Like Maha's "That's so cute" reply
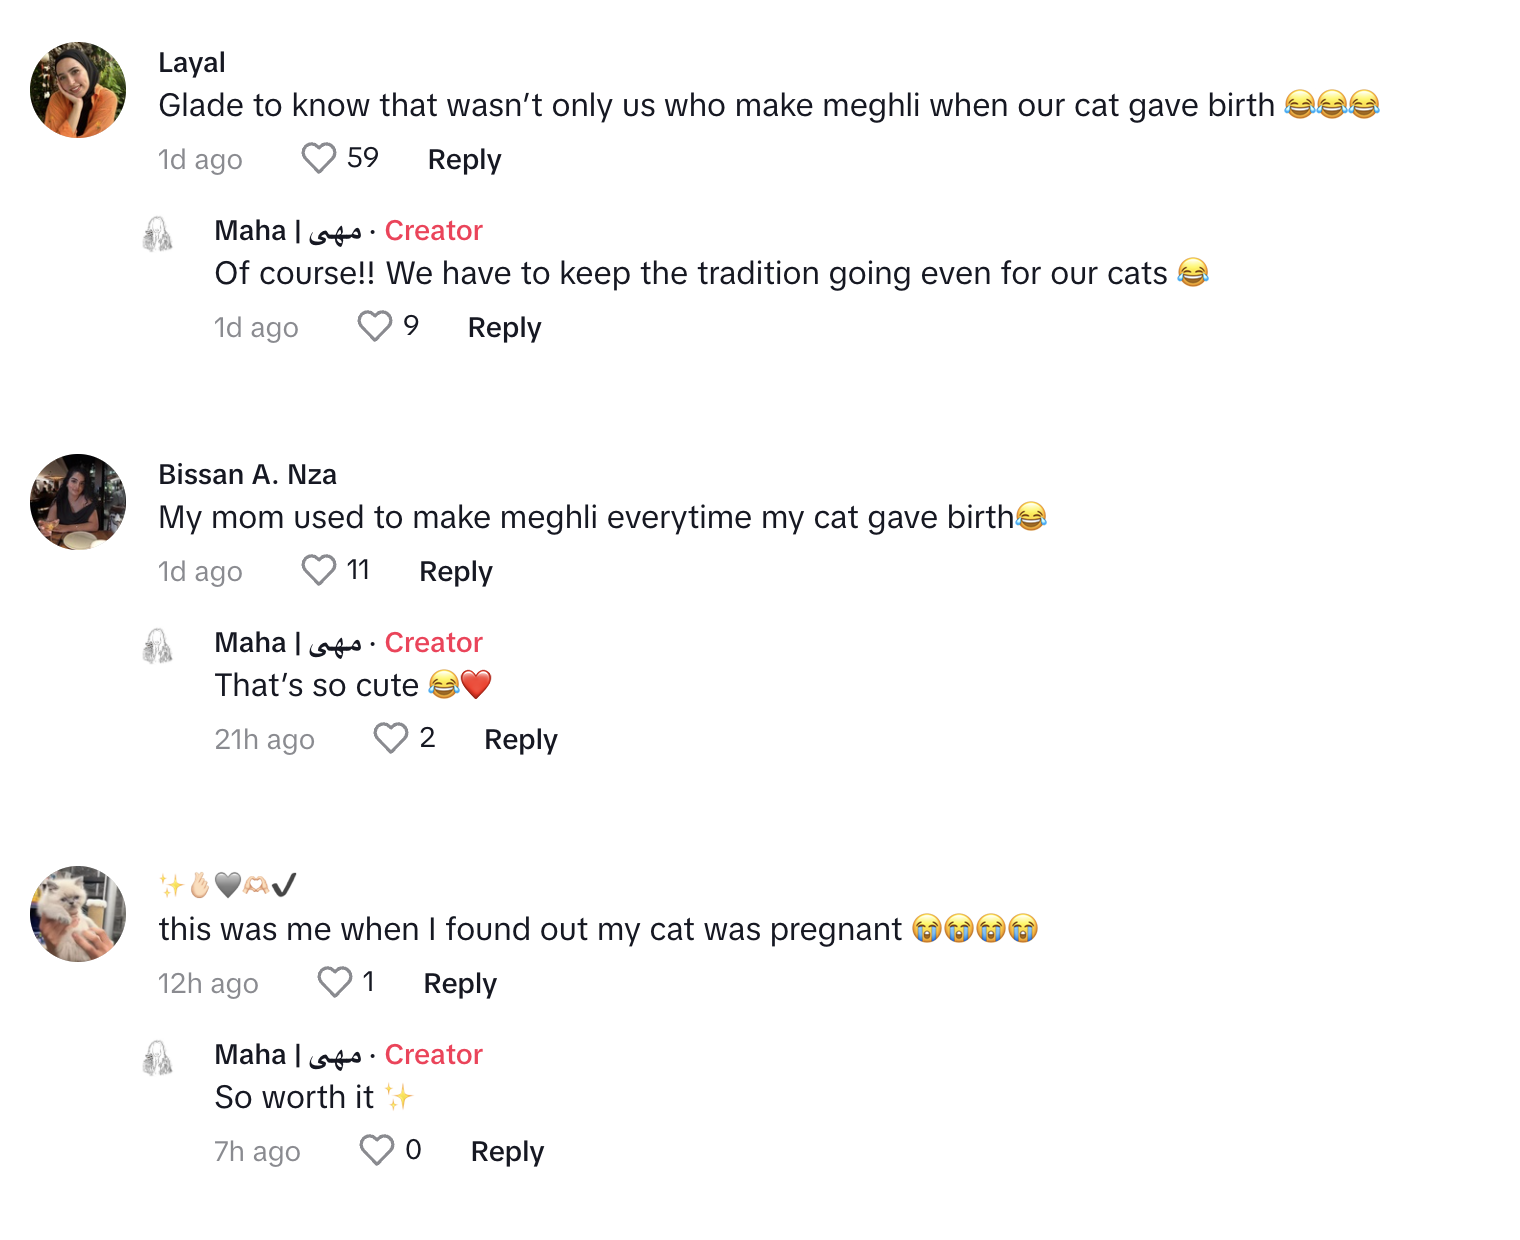 pyautogui.click(x=391, y=738)
